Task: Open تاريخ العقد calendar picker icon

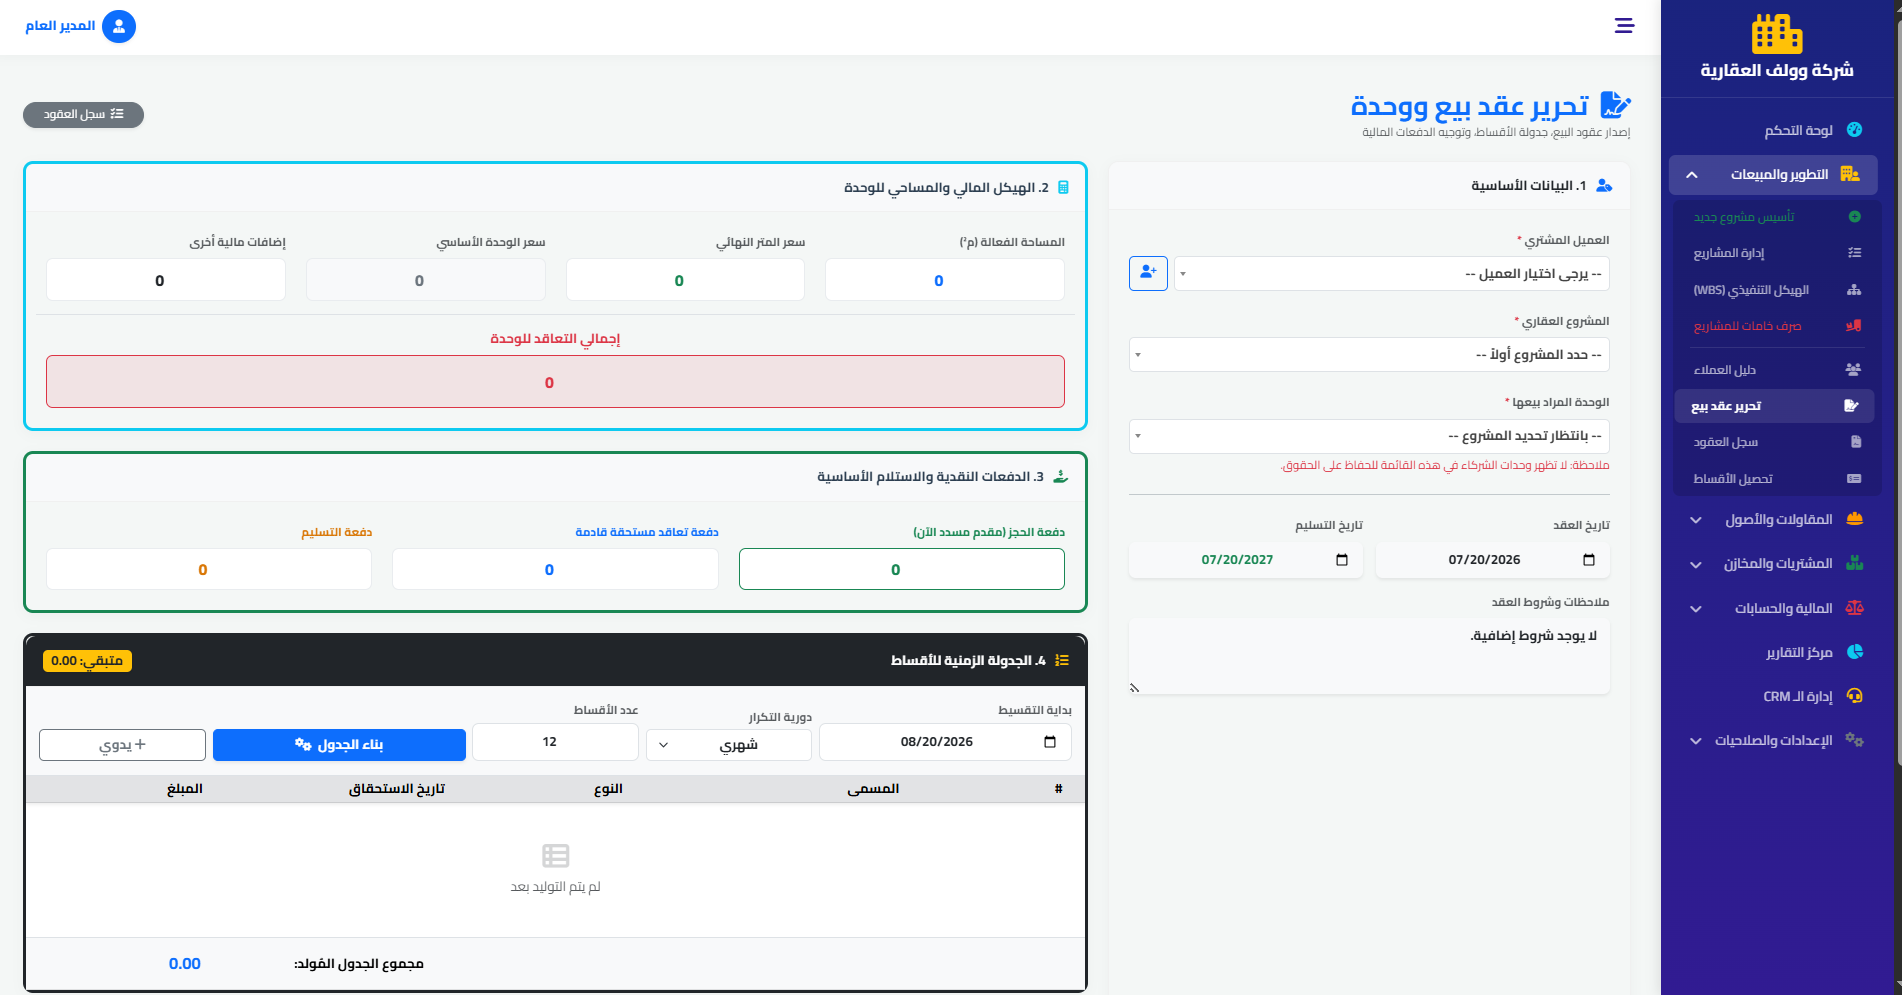Action: coord(1589,560)
